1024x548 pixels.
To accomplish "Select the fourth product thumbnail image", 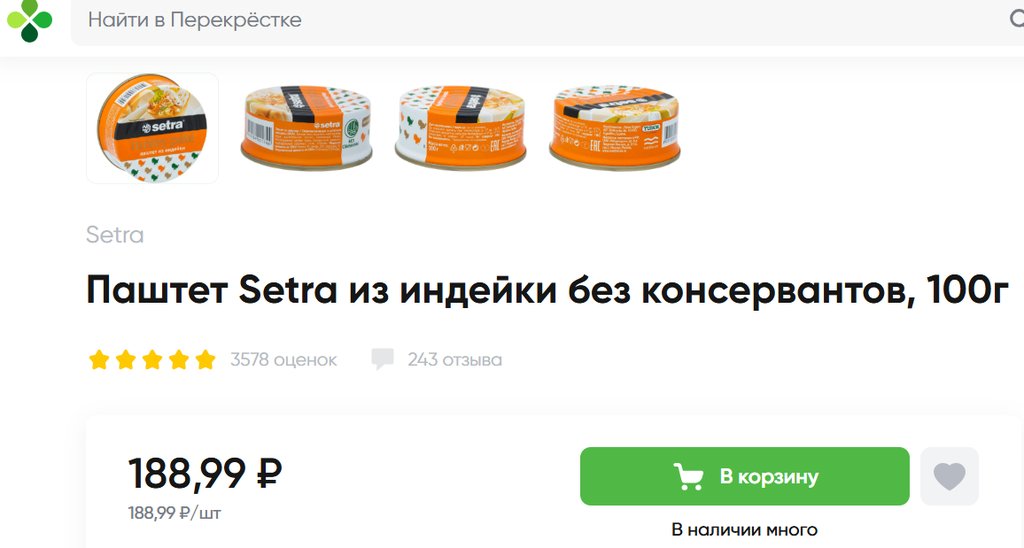I will (x=615, y=127).
